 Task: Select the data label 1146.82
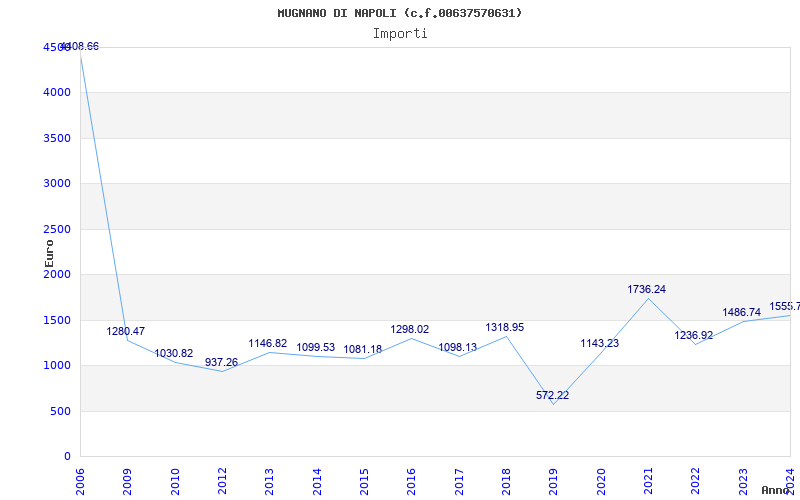coord(268,343)
